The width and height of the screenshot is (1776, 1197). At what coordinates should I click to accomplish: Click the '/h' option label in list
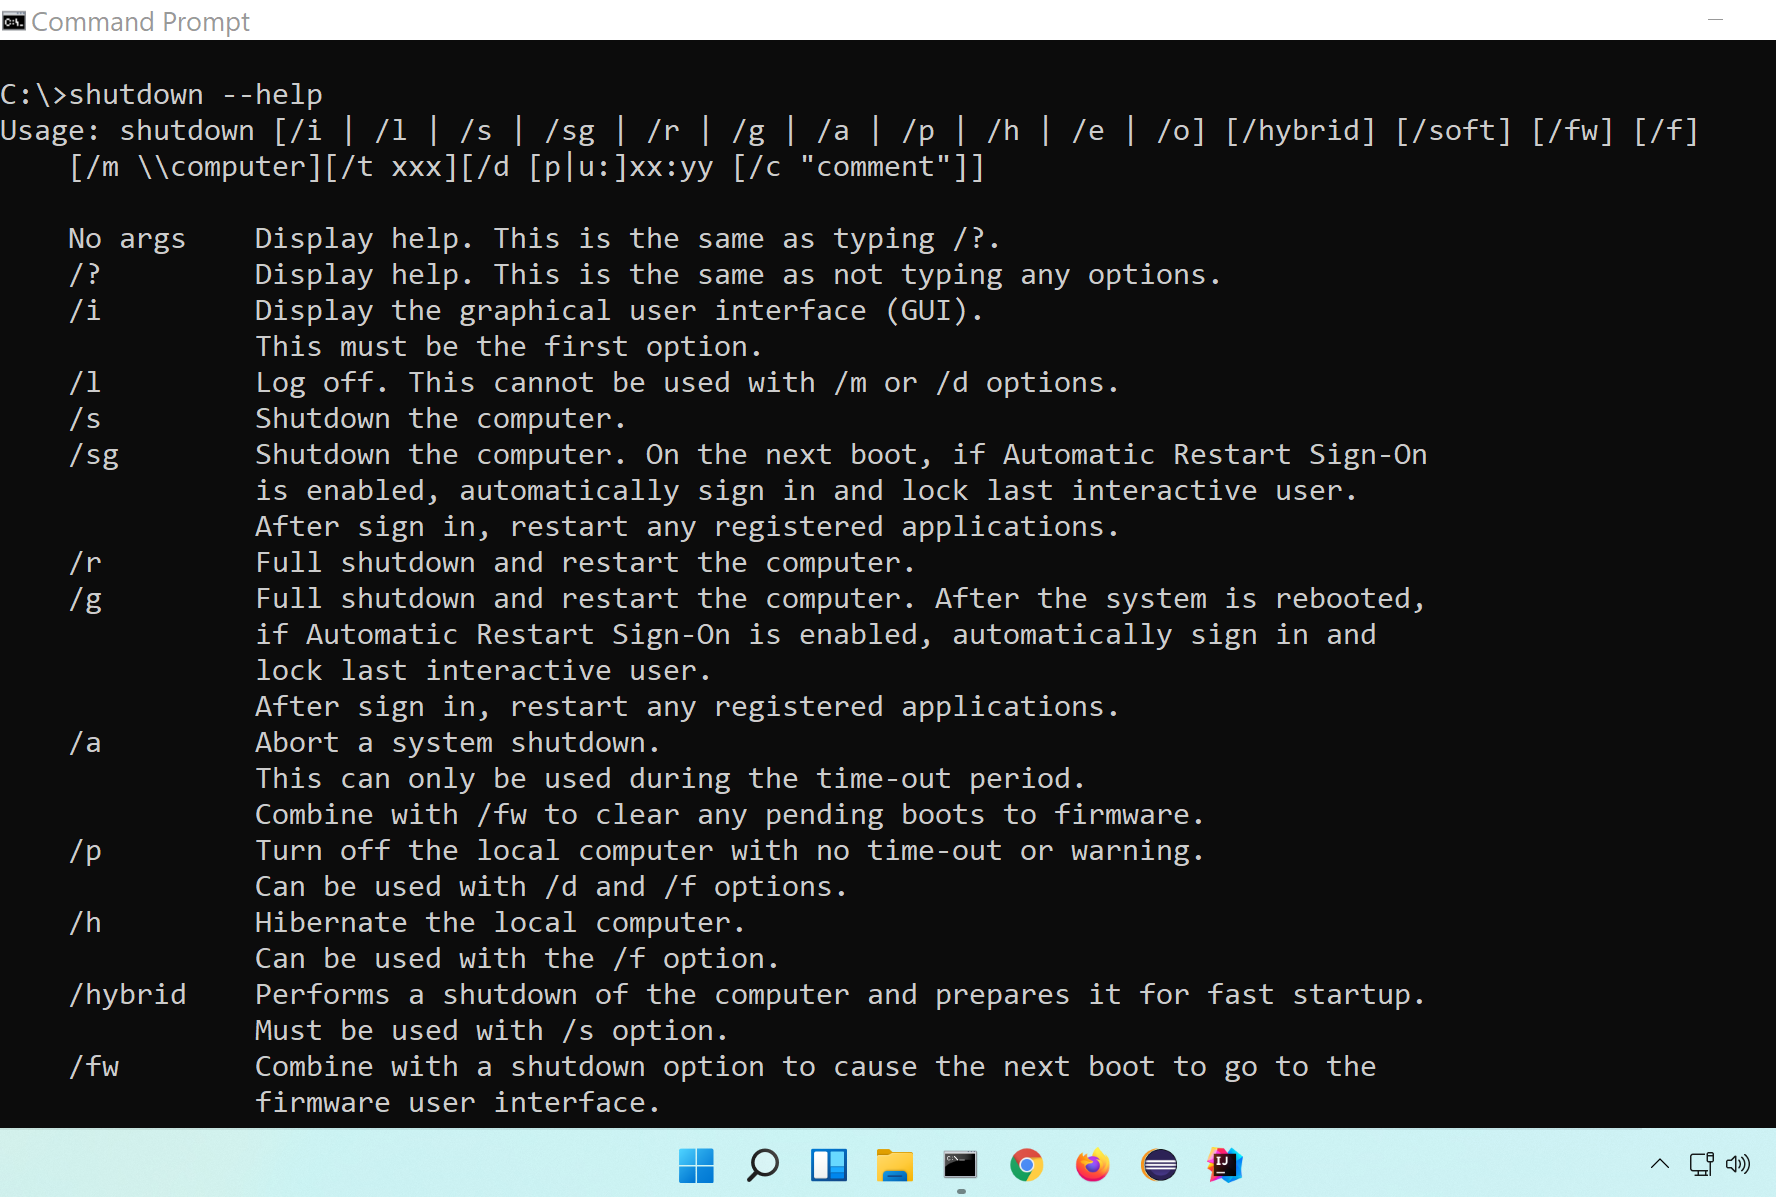point(85,922)
